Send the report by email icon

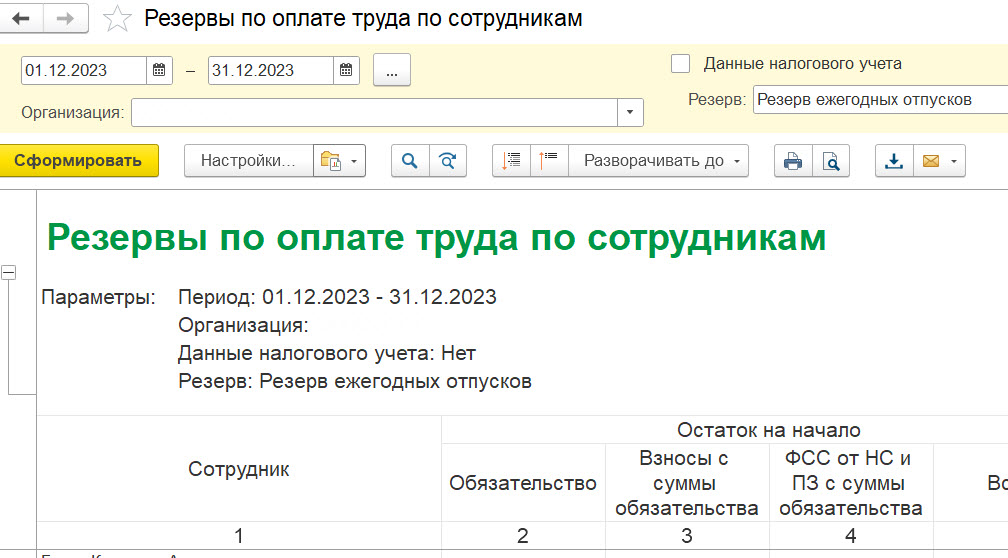click(939, 160)
